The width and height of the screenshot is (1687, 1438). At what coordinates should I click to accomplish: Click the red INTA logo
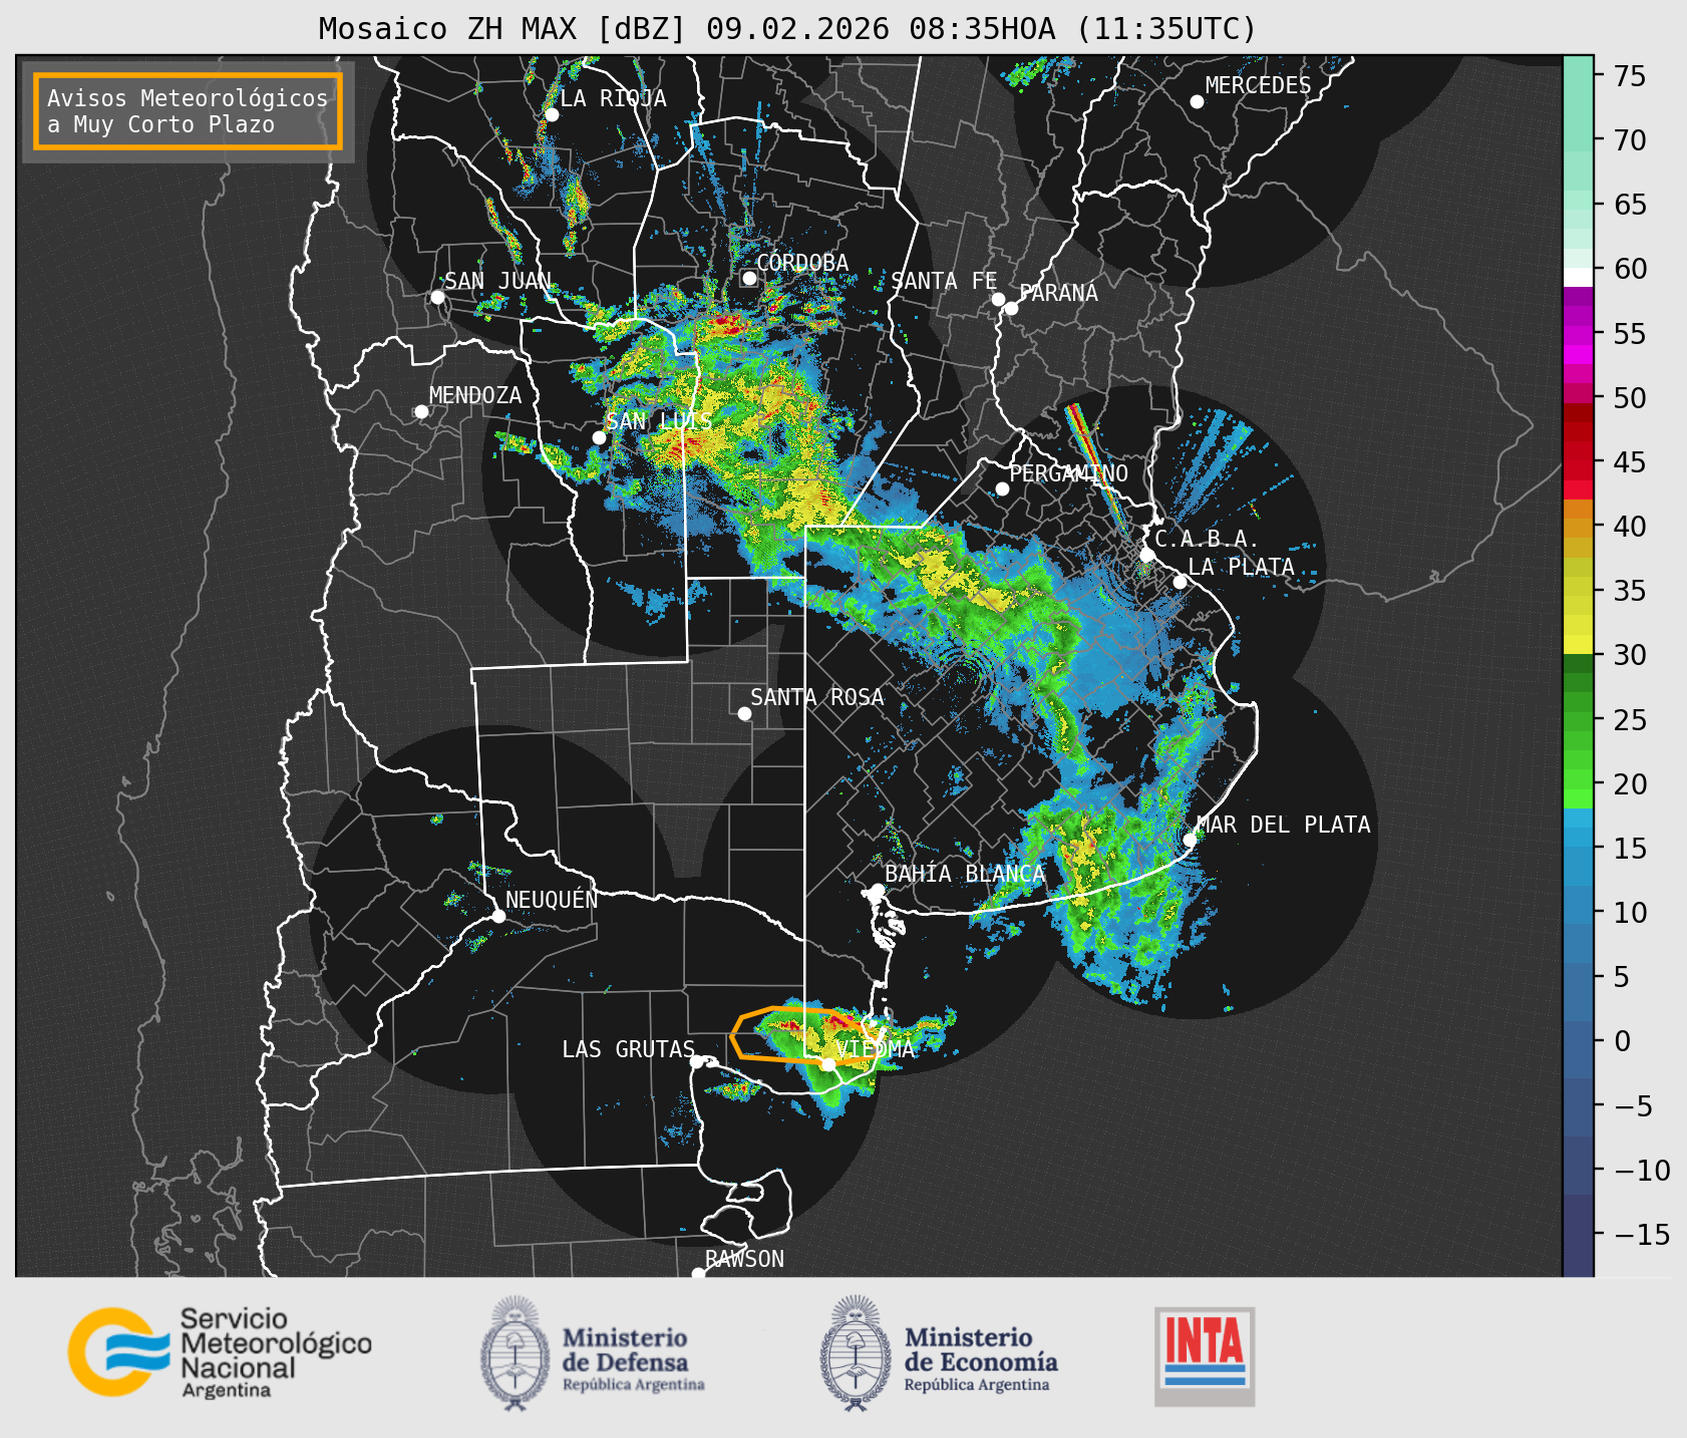coord(1204,1355)
